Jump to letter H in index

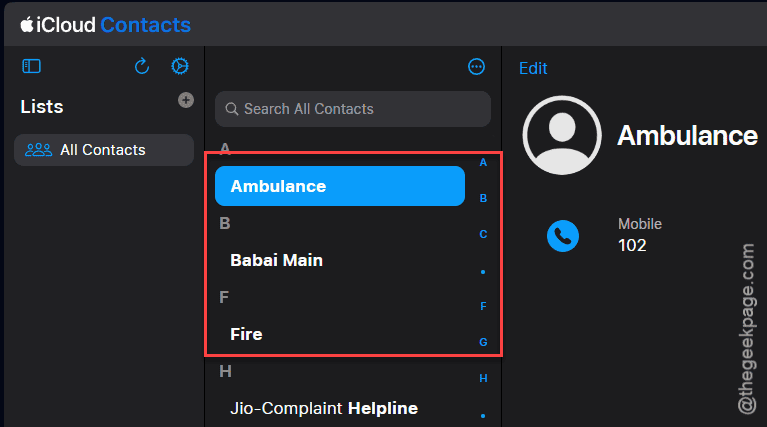click(483, 378)
